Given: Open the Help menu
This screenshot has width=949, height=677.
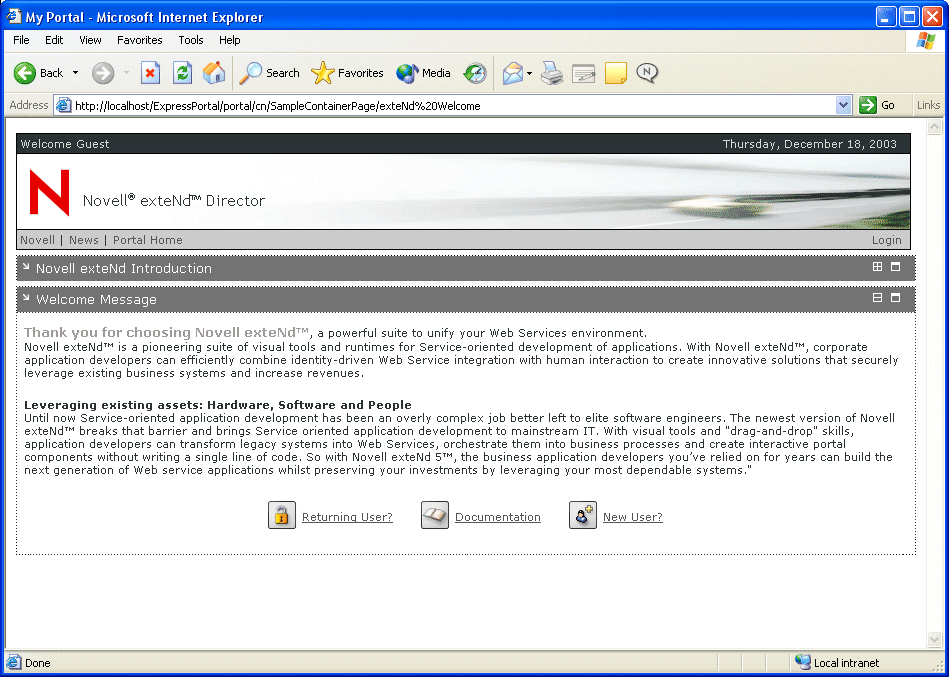Looking at the screenshot, I should point(229,40).
